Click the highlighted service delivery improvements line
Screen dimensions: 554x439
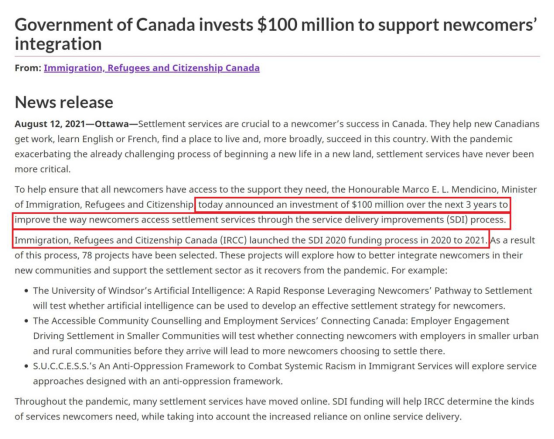click(x=261, y=220)
